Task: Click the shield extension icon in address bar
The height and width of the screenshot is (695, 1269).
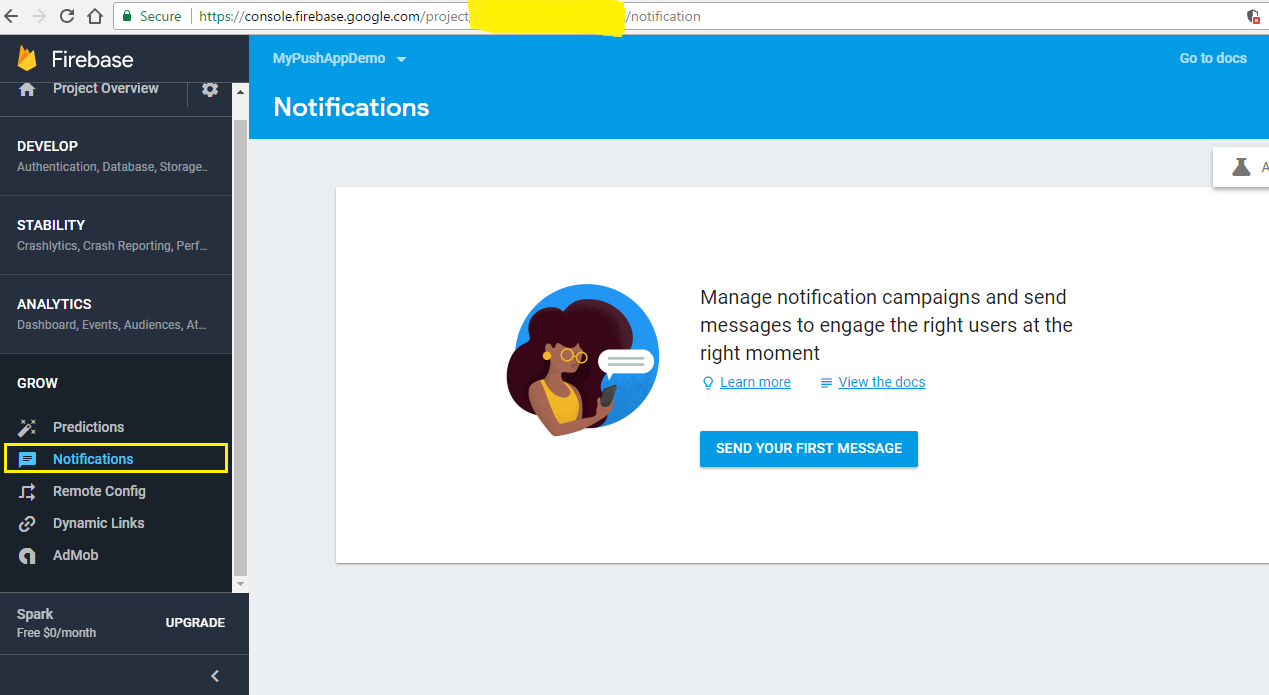Action: [x=1253, y=16]
